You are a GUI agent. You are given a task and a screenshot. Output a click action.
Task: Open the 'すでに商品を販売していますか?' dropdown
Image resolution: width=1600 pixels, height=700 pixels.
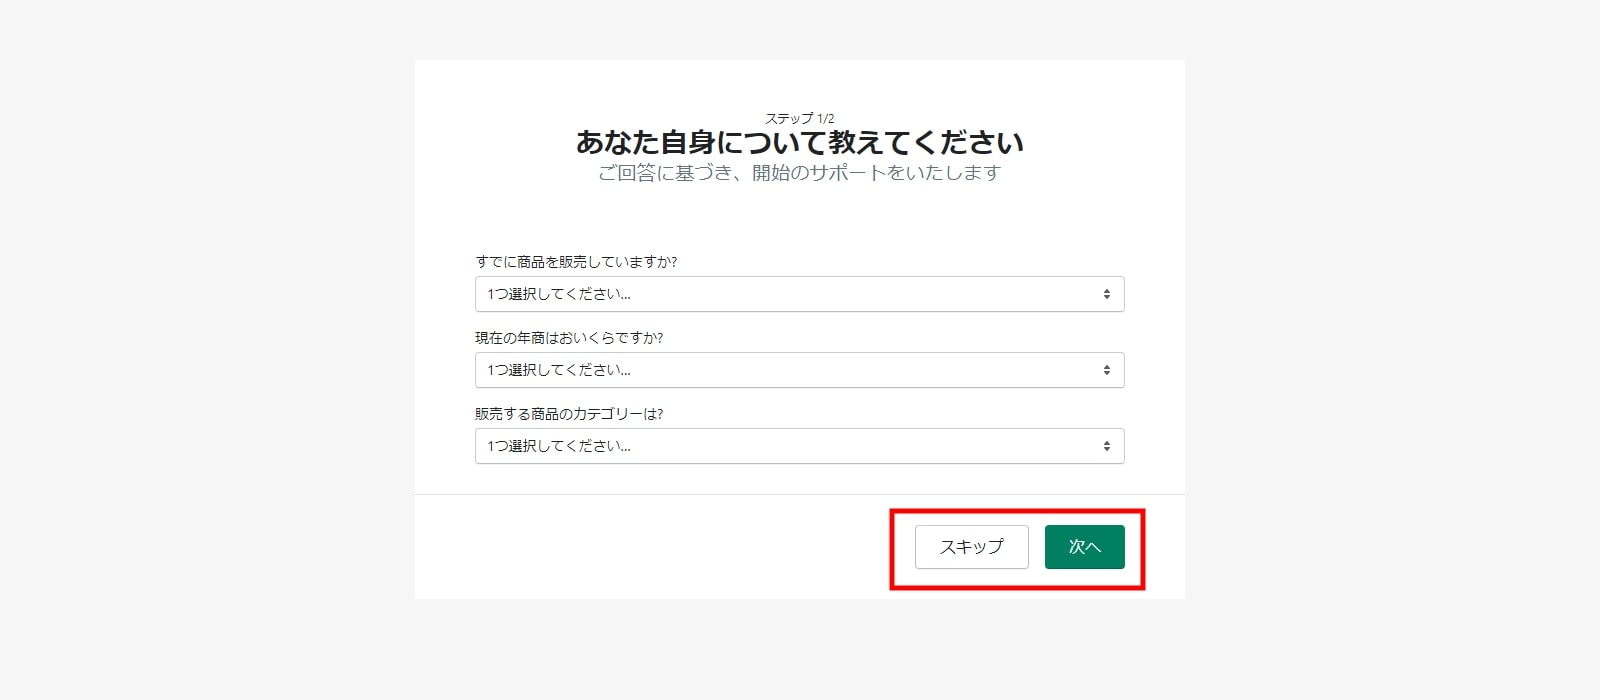coord(799,294)
